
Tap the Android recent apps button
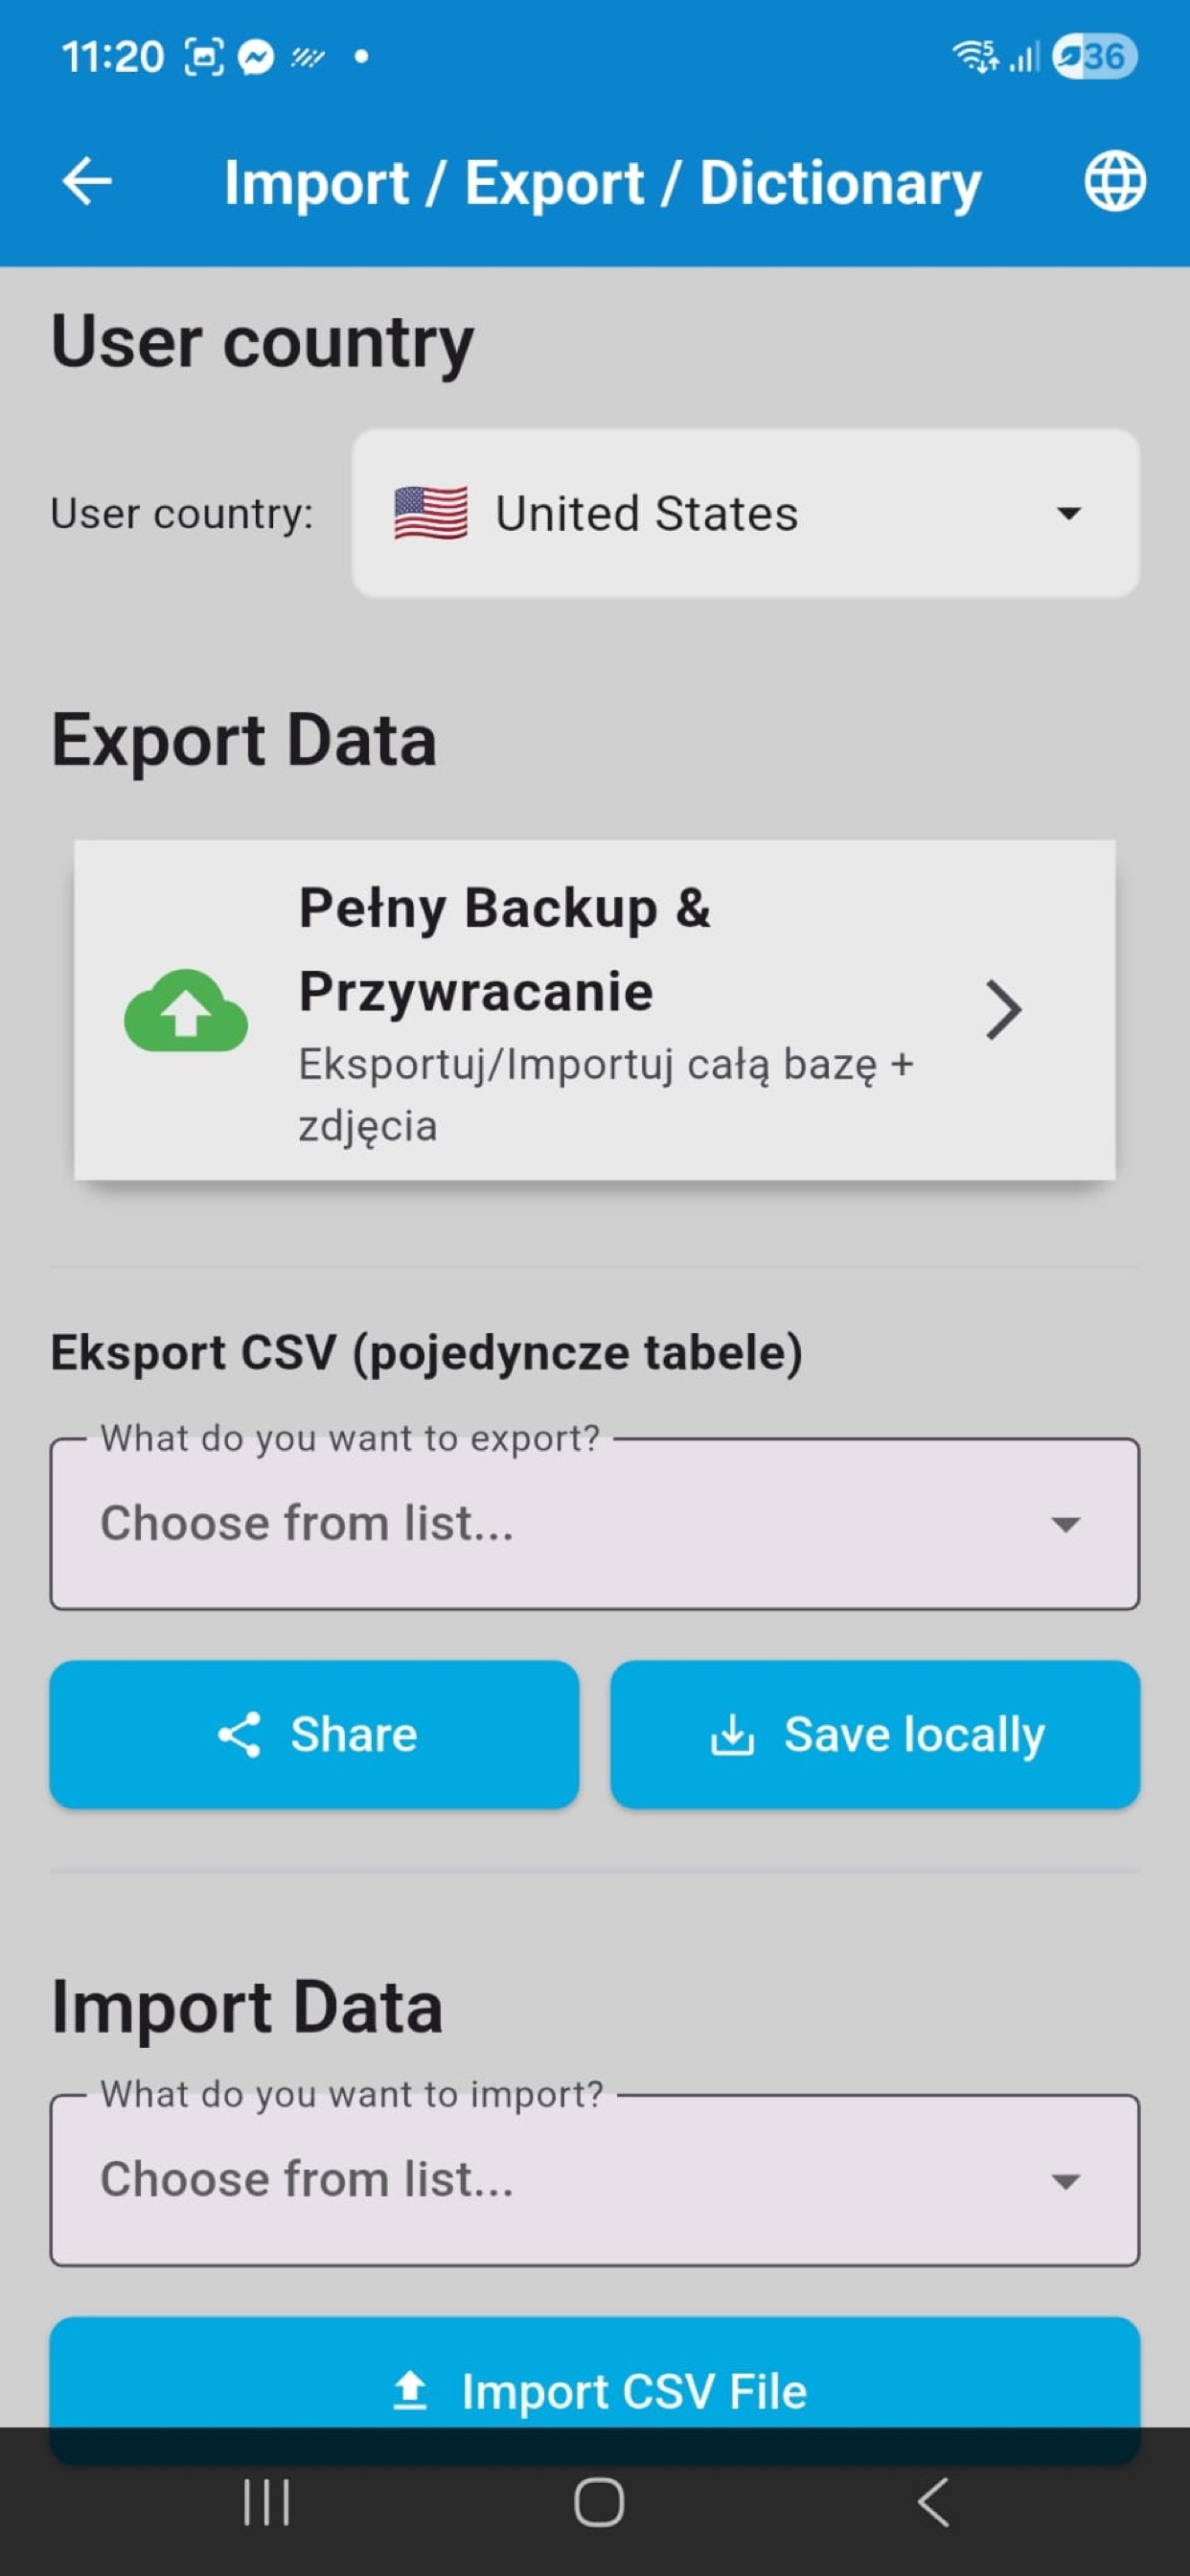coord(265,2503)
